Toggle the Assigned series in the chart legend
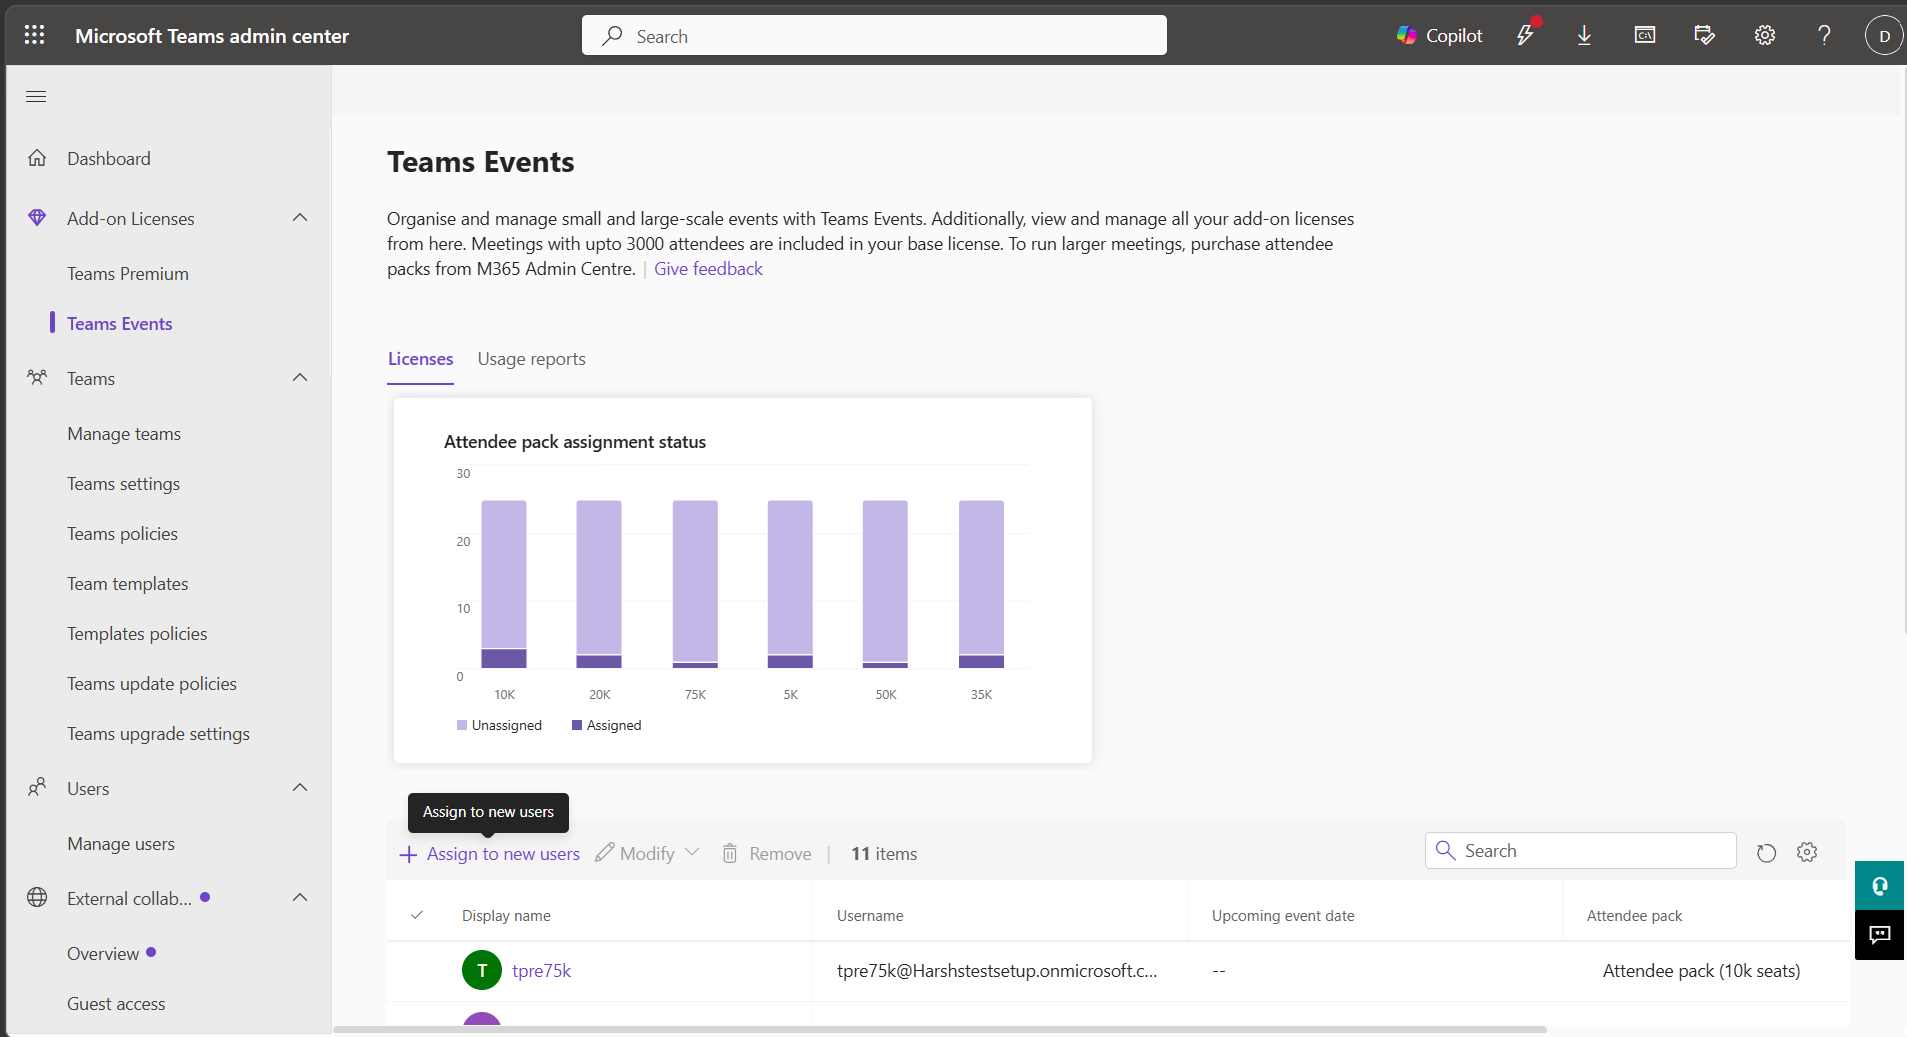1907x1037 pixels. point(606,725)
